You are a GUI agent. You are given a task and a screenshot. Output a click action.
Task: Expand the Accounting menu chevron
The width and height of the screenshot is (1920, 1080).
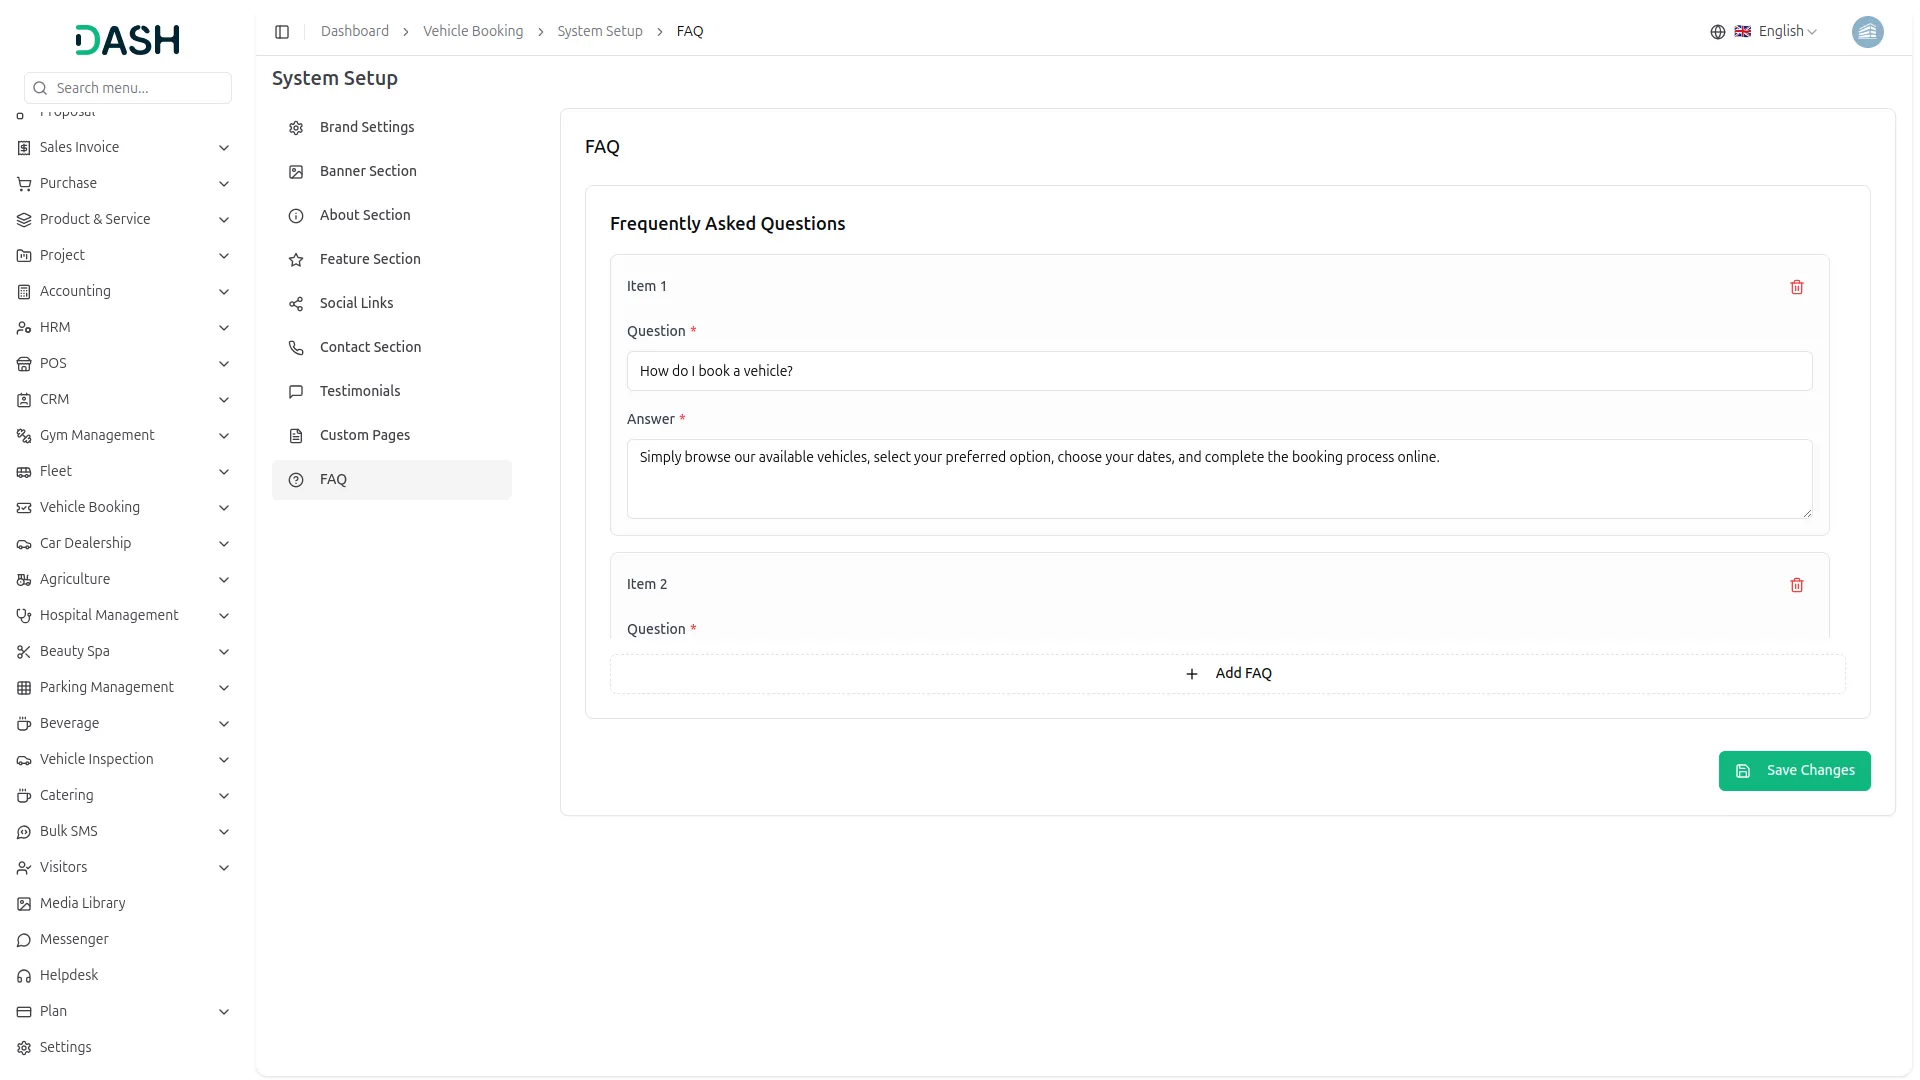224,292
